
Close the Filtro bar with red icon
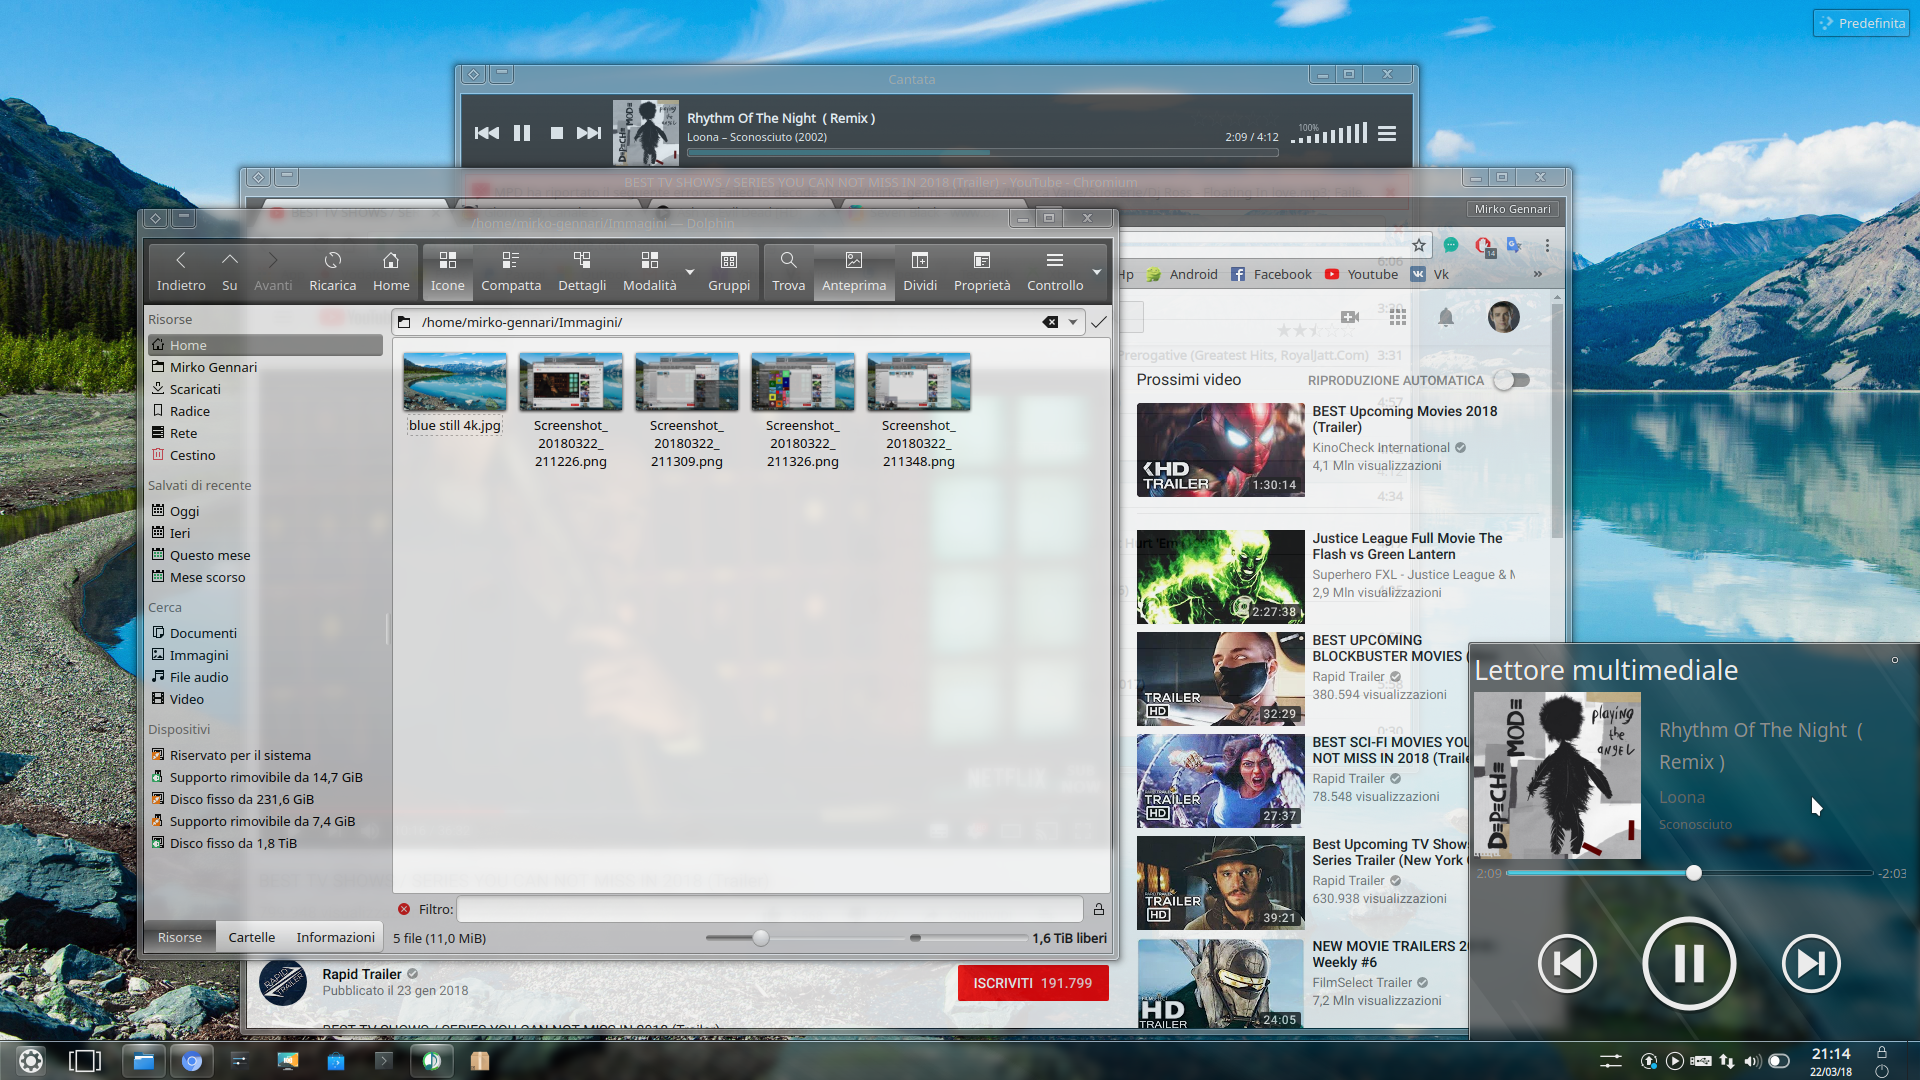(x=404, y=909)
